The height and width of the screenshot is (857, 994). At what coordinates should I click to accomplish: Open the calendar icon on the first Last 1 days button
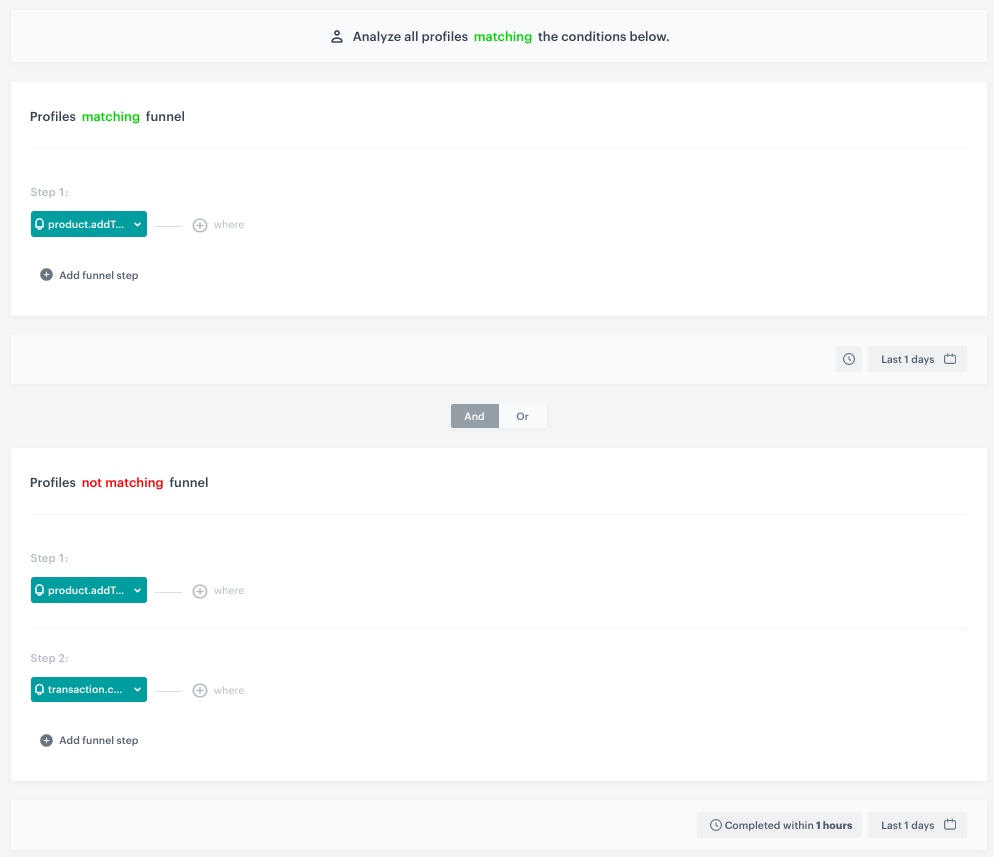coord(950,358)
